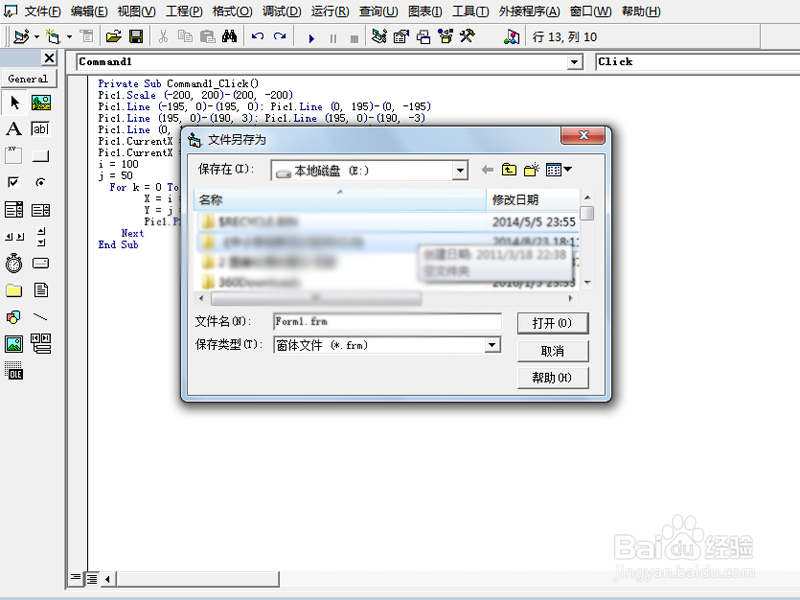Image resolution: width=800 pixels, height=600 pixels.
Task: Switch code window to Full Module View
Action: 92,579
